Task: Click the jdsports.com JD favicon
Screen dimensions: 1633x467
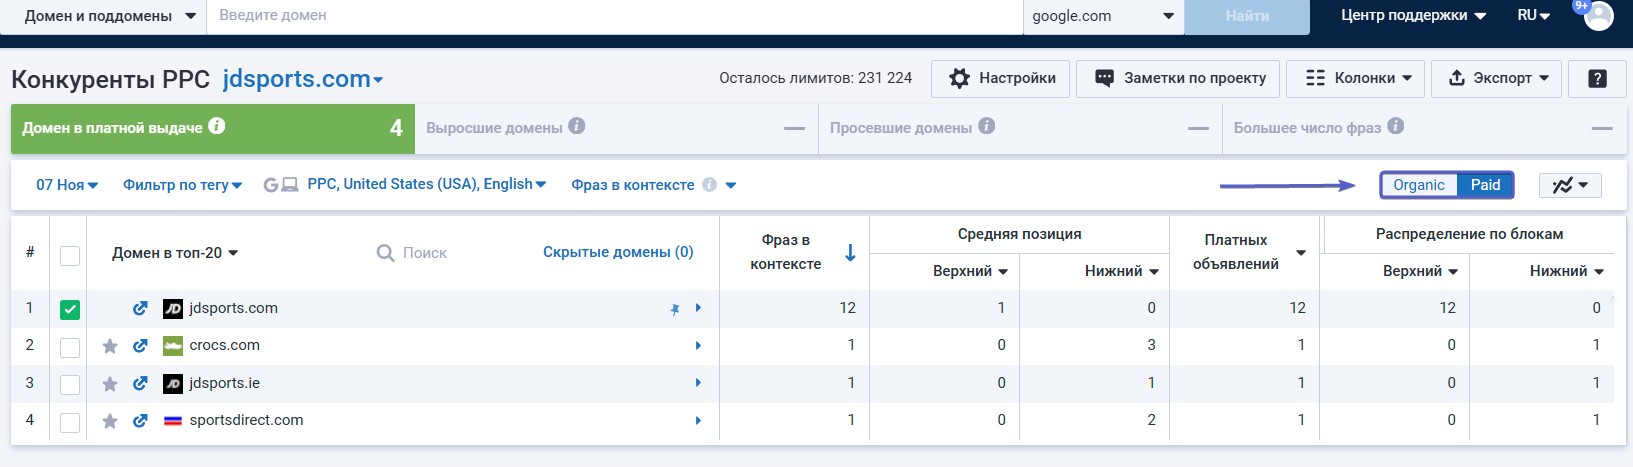Action: click(x=173, y=308)
